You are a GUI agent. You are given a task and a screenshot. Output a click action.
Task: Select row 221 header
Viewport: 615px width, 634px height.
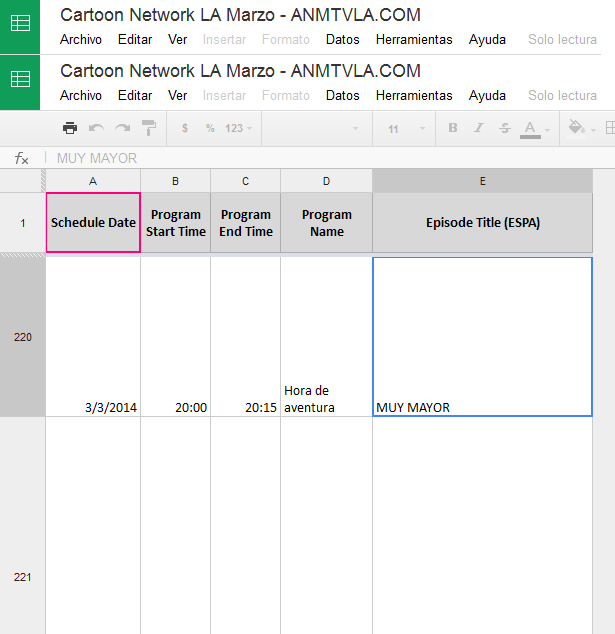pos(23,526)
